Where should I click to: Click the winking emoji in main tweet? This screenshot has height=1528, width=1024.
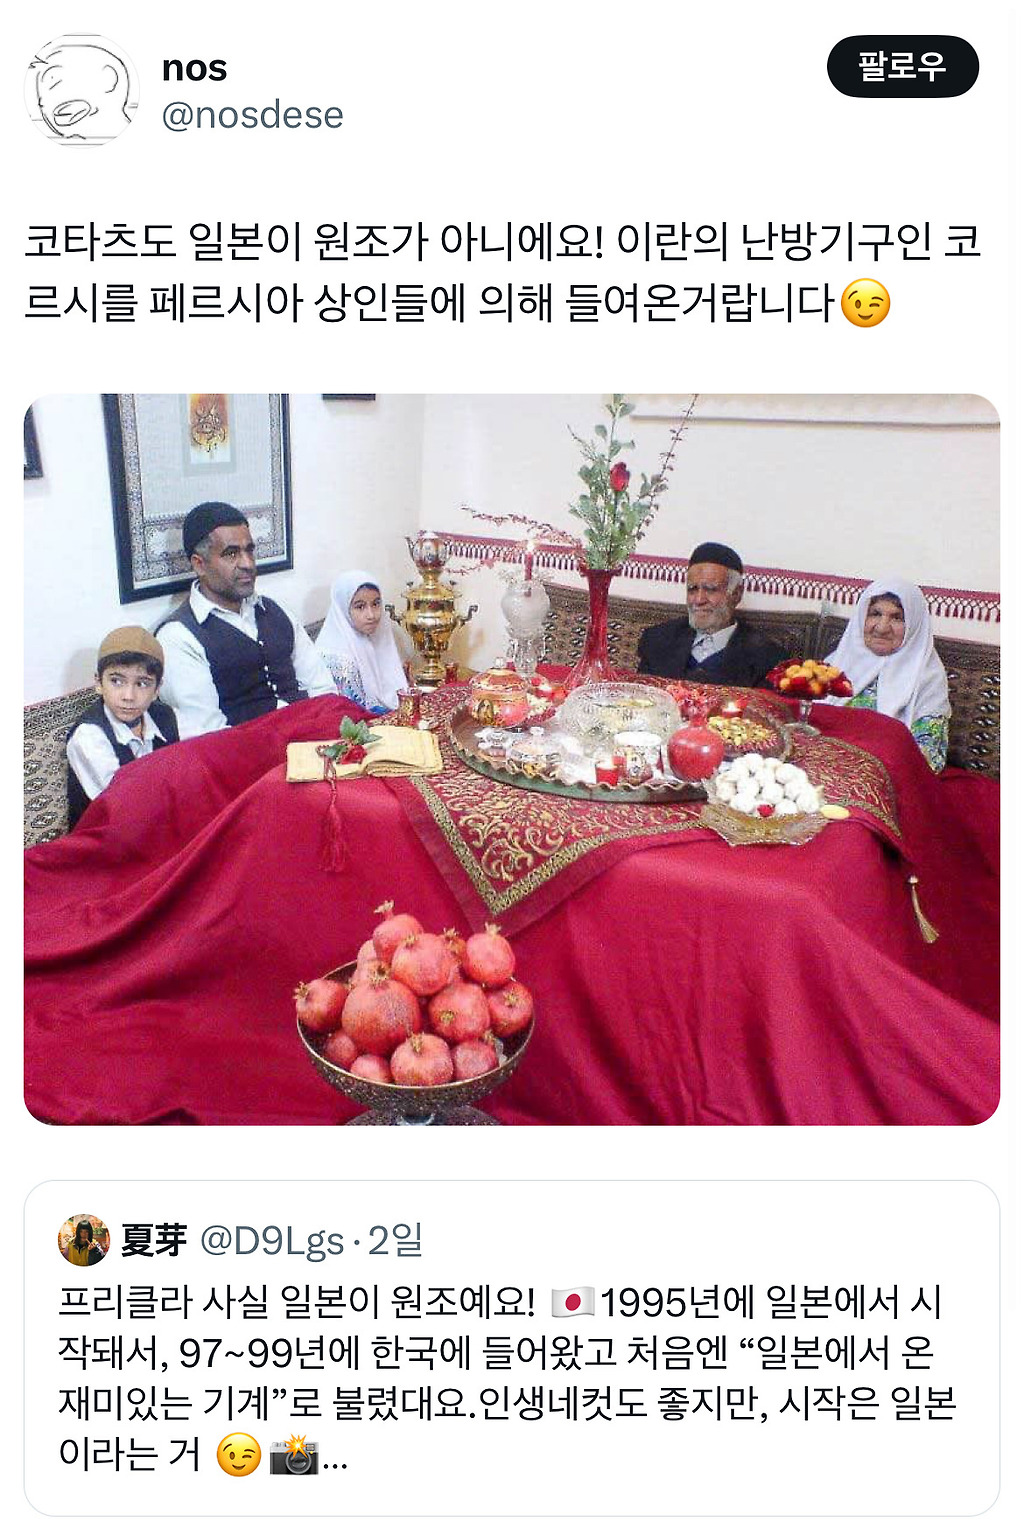865,304
